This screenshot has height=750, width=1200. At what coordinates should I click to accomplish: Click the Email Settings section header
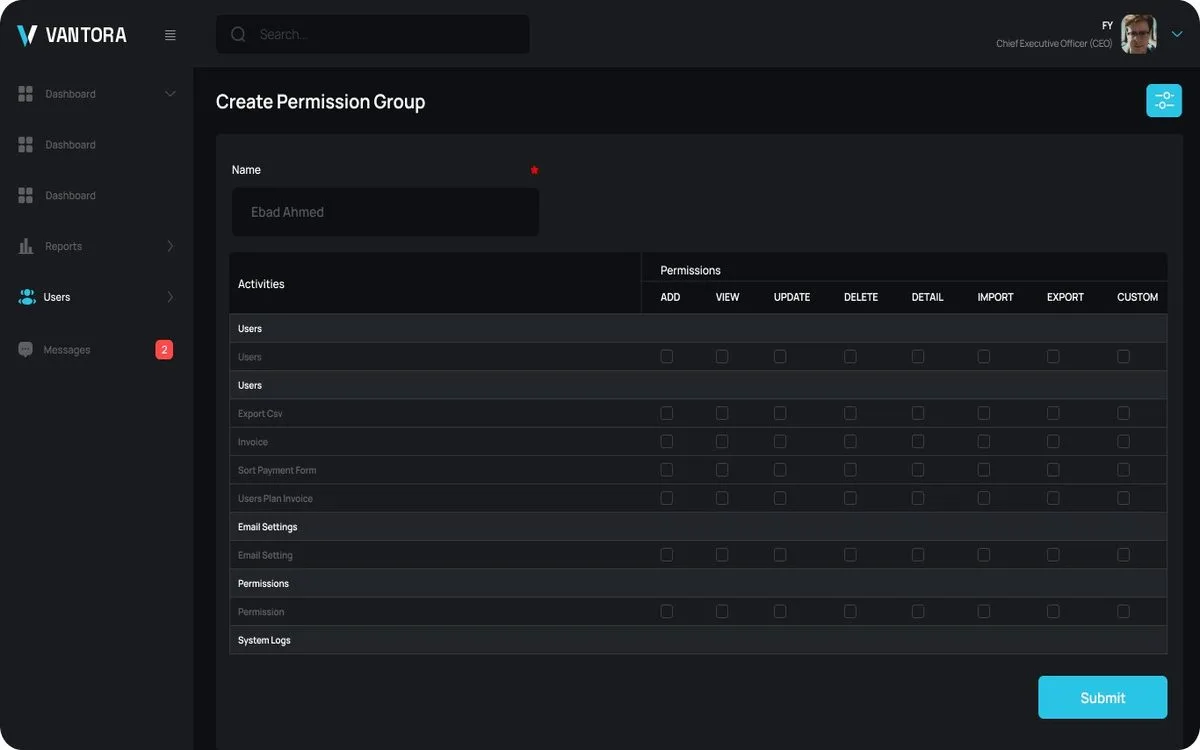267,527
